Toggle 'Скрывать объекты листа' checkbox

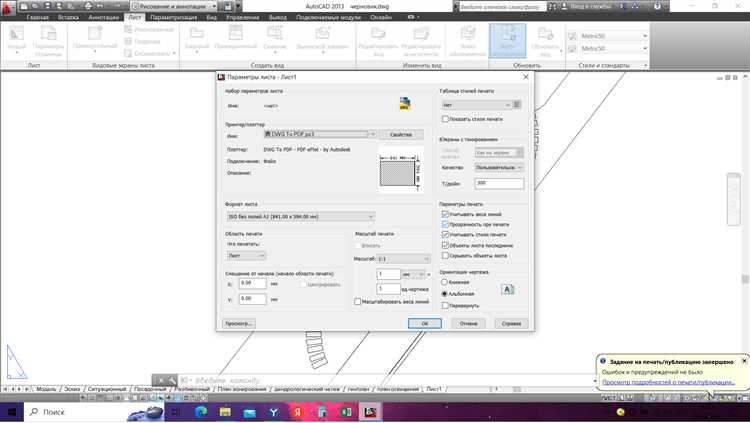[x=445, y=256]
